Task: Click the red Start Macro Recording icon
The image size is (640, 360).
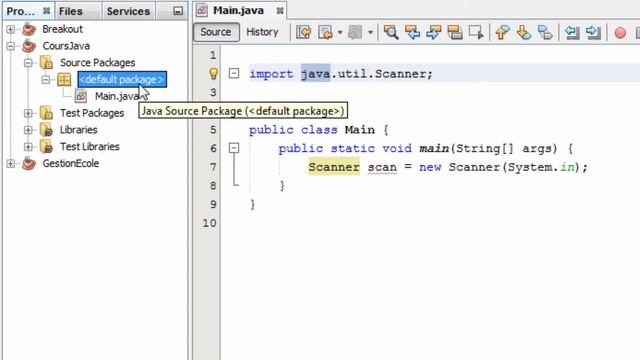Action: (x=620, y=33)
